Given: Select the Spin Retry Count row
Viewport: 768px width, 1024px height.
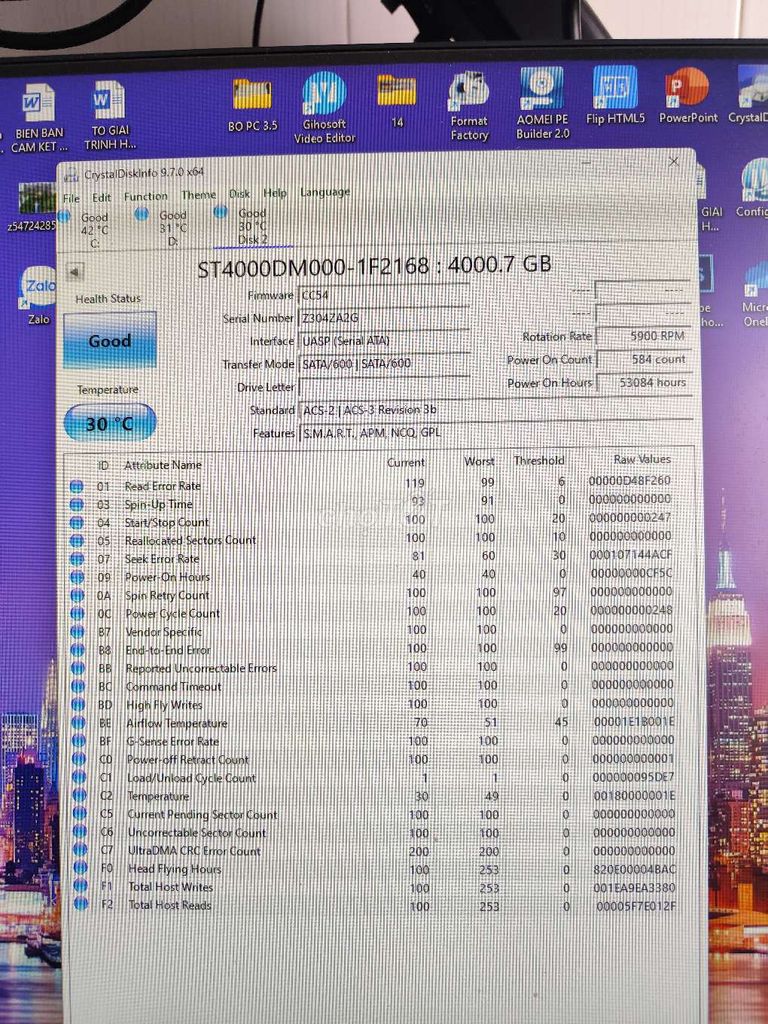Looking at the screenshot, I should 372,594.
